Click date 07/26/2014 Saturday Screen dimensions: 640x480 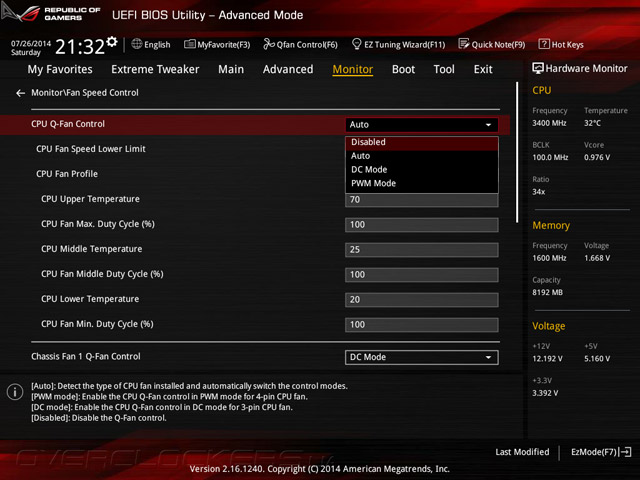[x=31, y=48]
